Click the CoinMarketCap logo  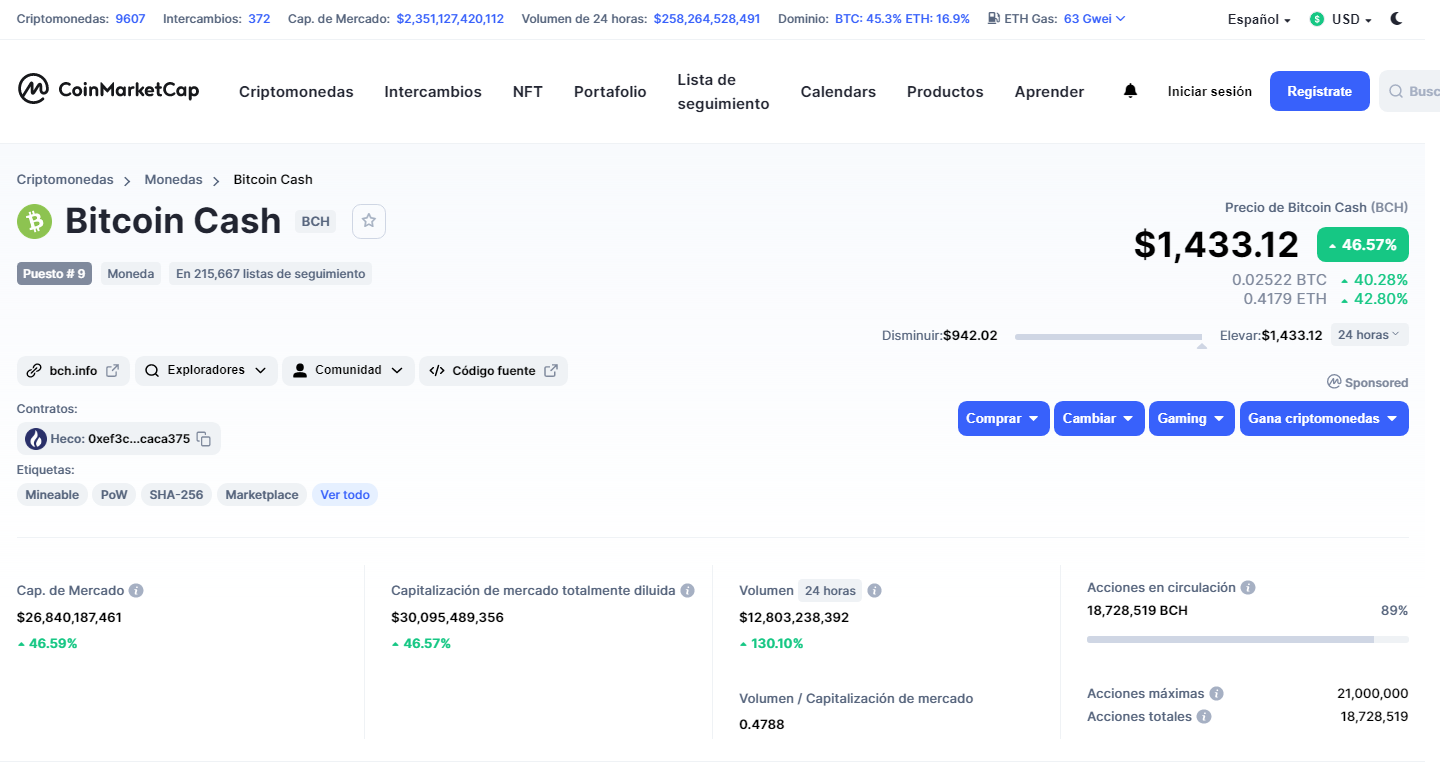pos(108,90)
